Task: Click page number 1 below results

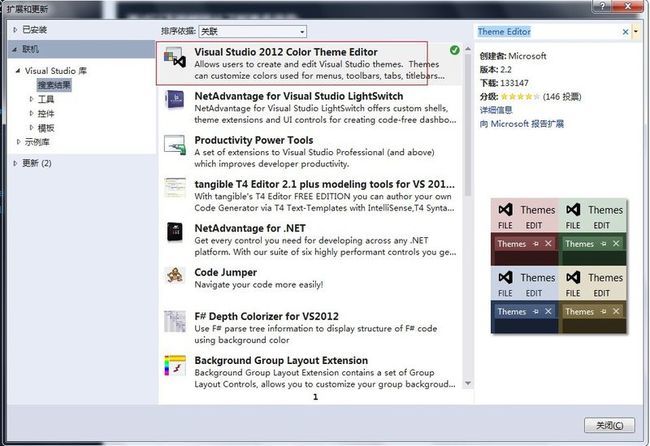Action: (x=315, y=397)
